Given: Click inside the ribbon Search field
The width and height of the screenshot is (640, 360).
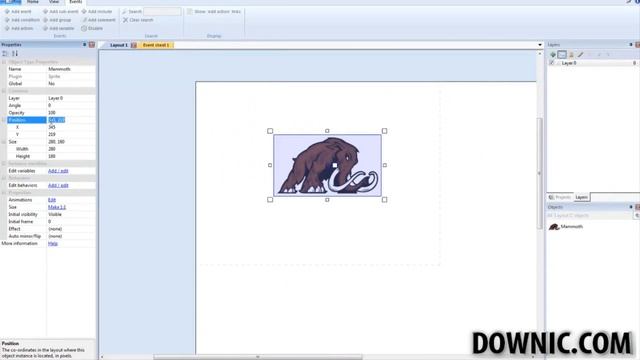Looking at the screenshot, I should point(162,11).
